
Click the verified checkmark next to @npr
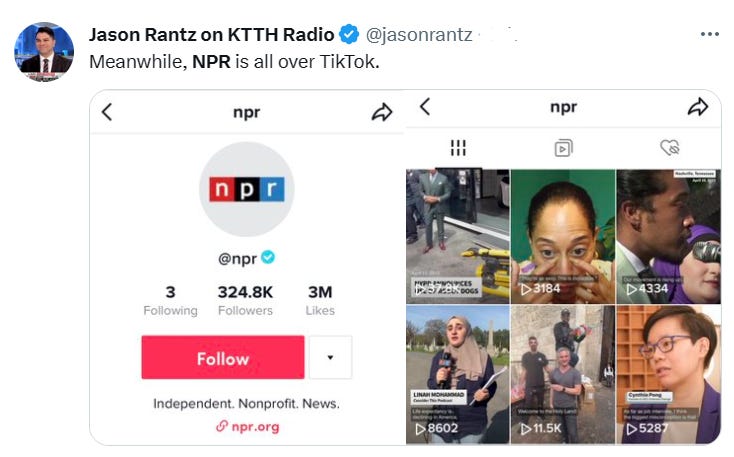[268, 257]
